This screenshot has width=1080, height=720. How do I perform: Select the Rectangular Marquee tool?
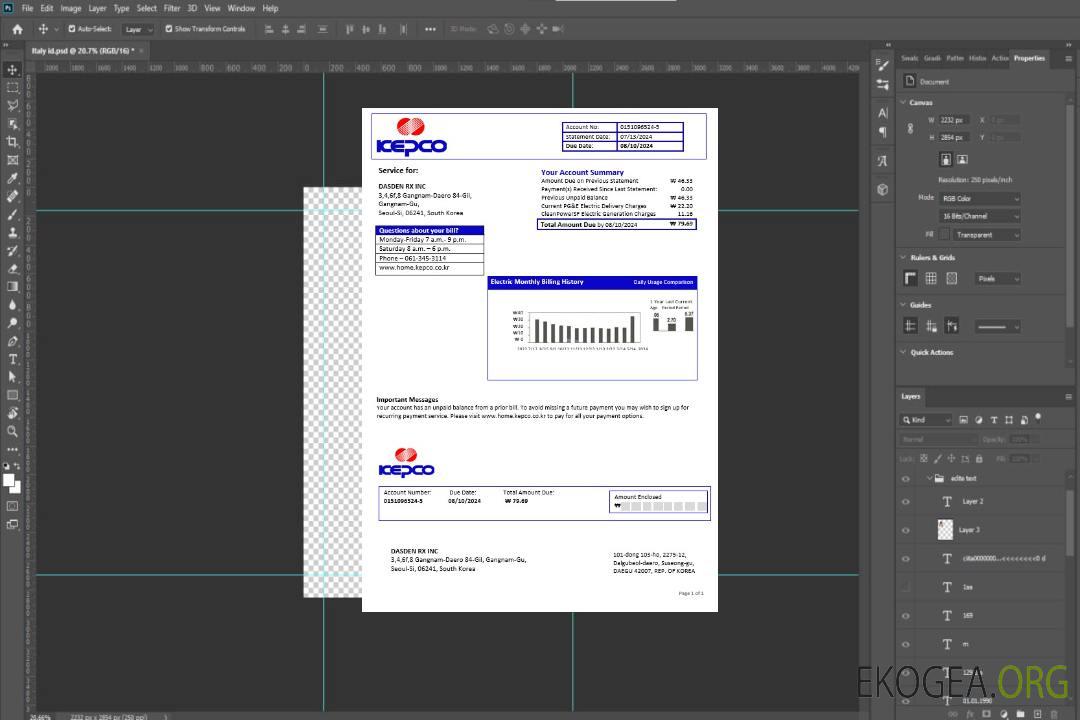12,88
